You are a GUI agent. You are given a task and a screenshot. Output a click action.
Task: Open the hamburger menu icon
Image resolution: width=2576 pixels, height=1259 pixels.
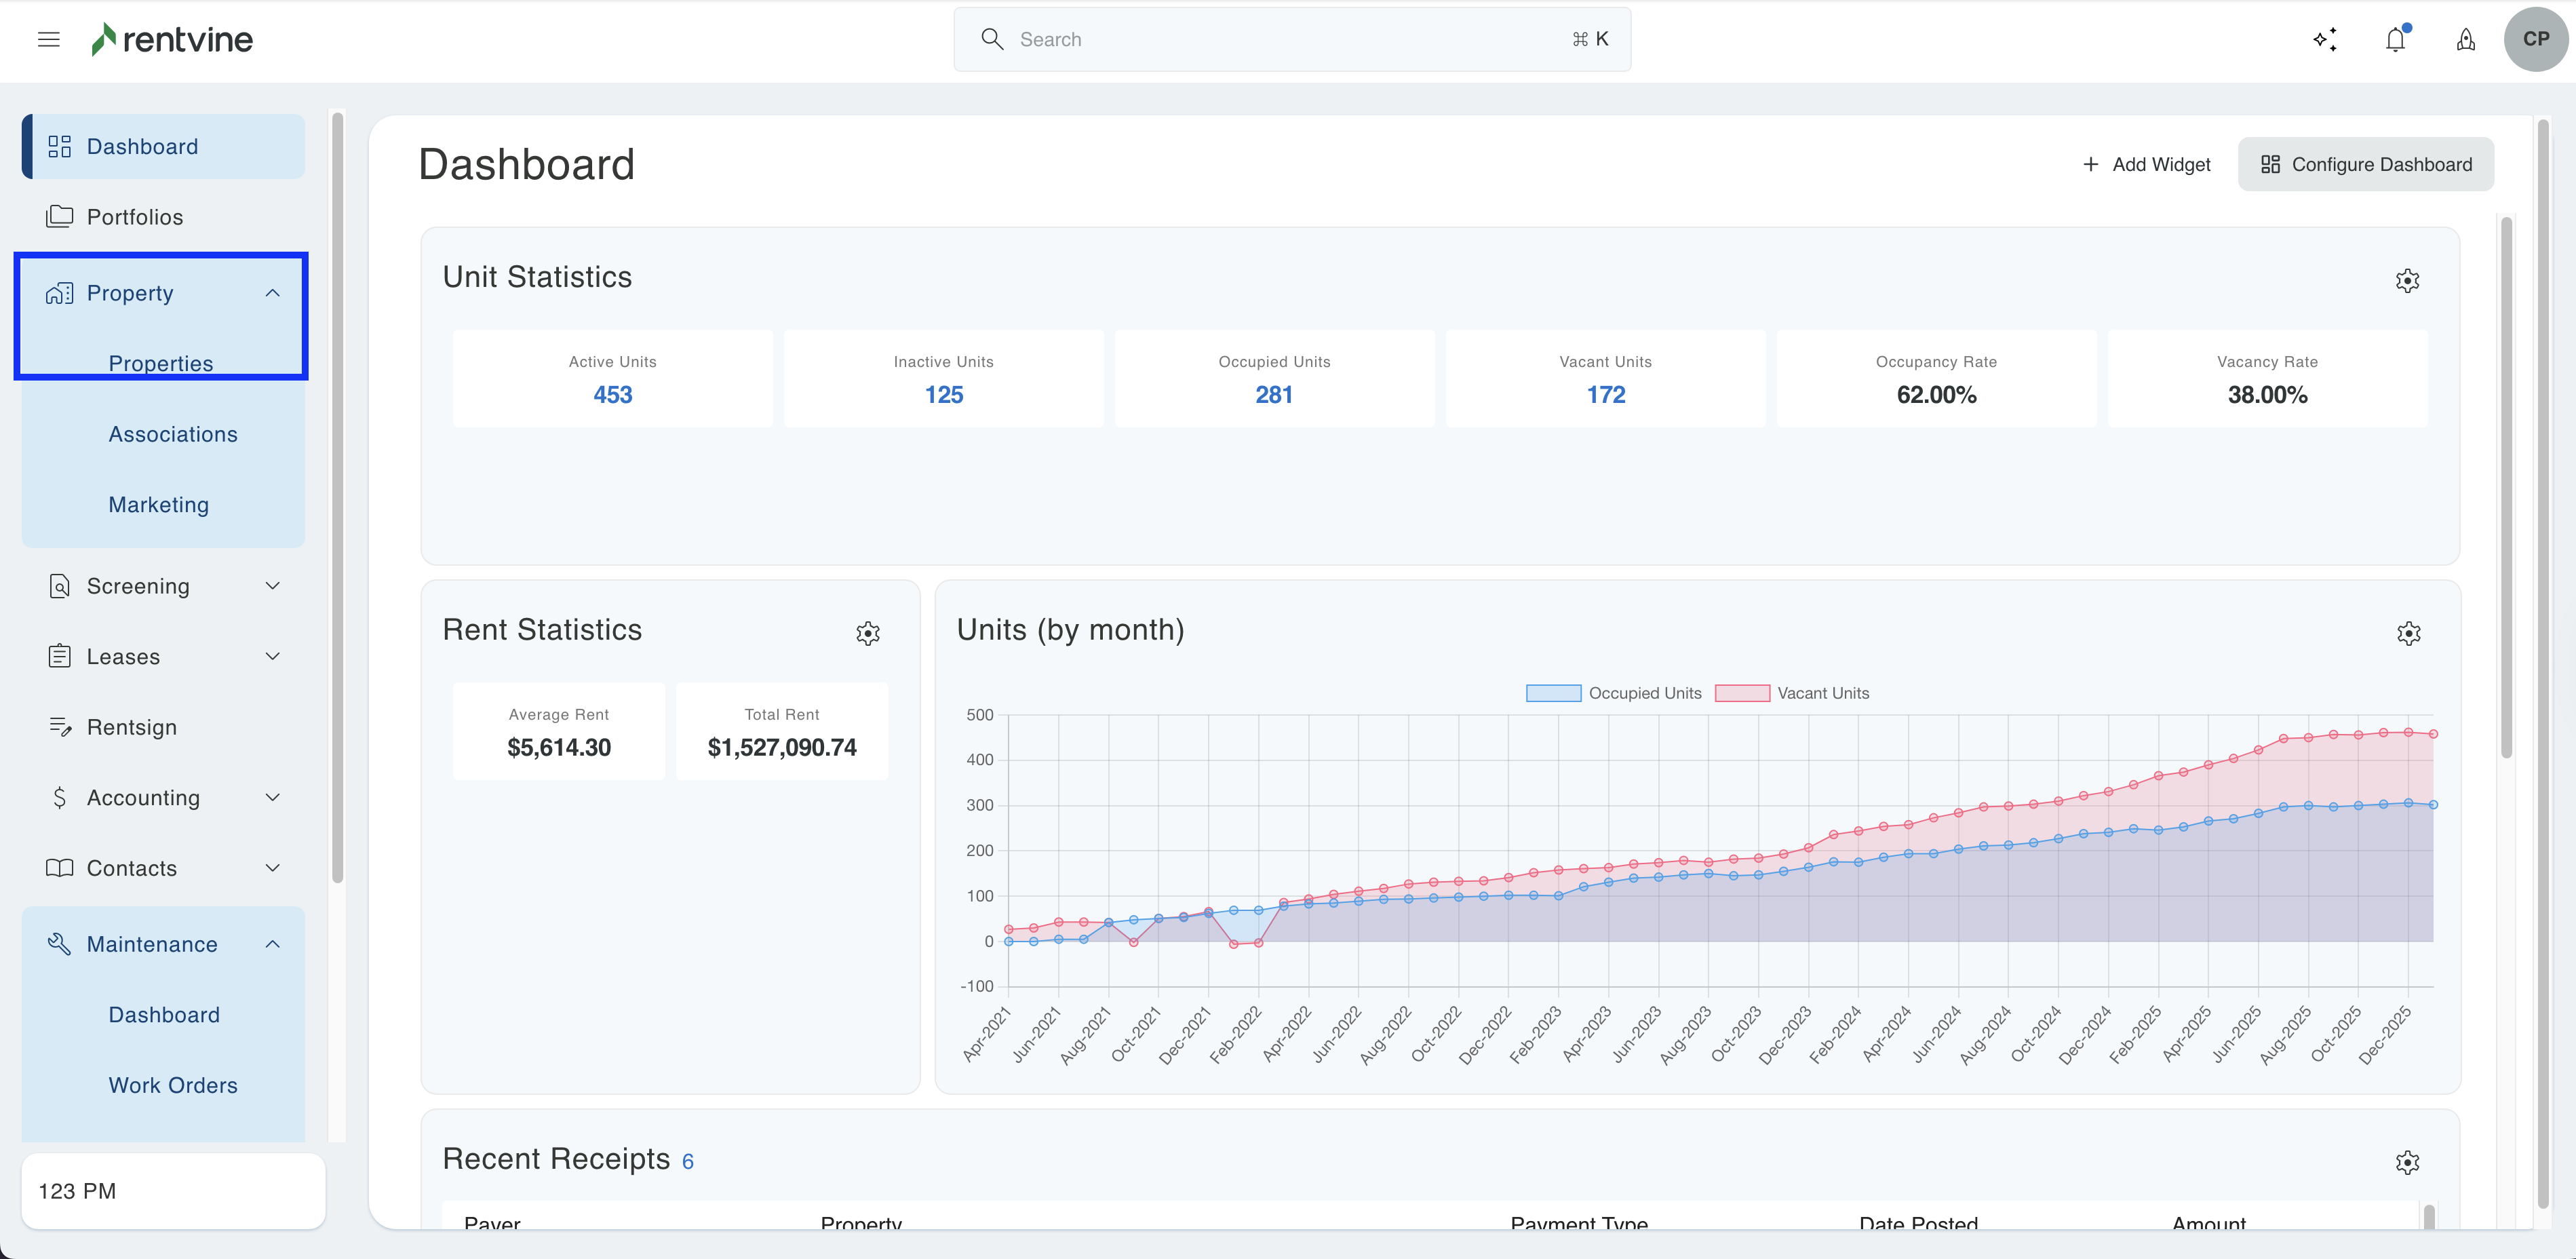coord(48,40)
